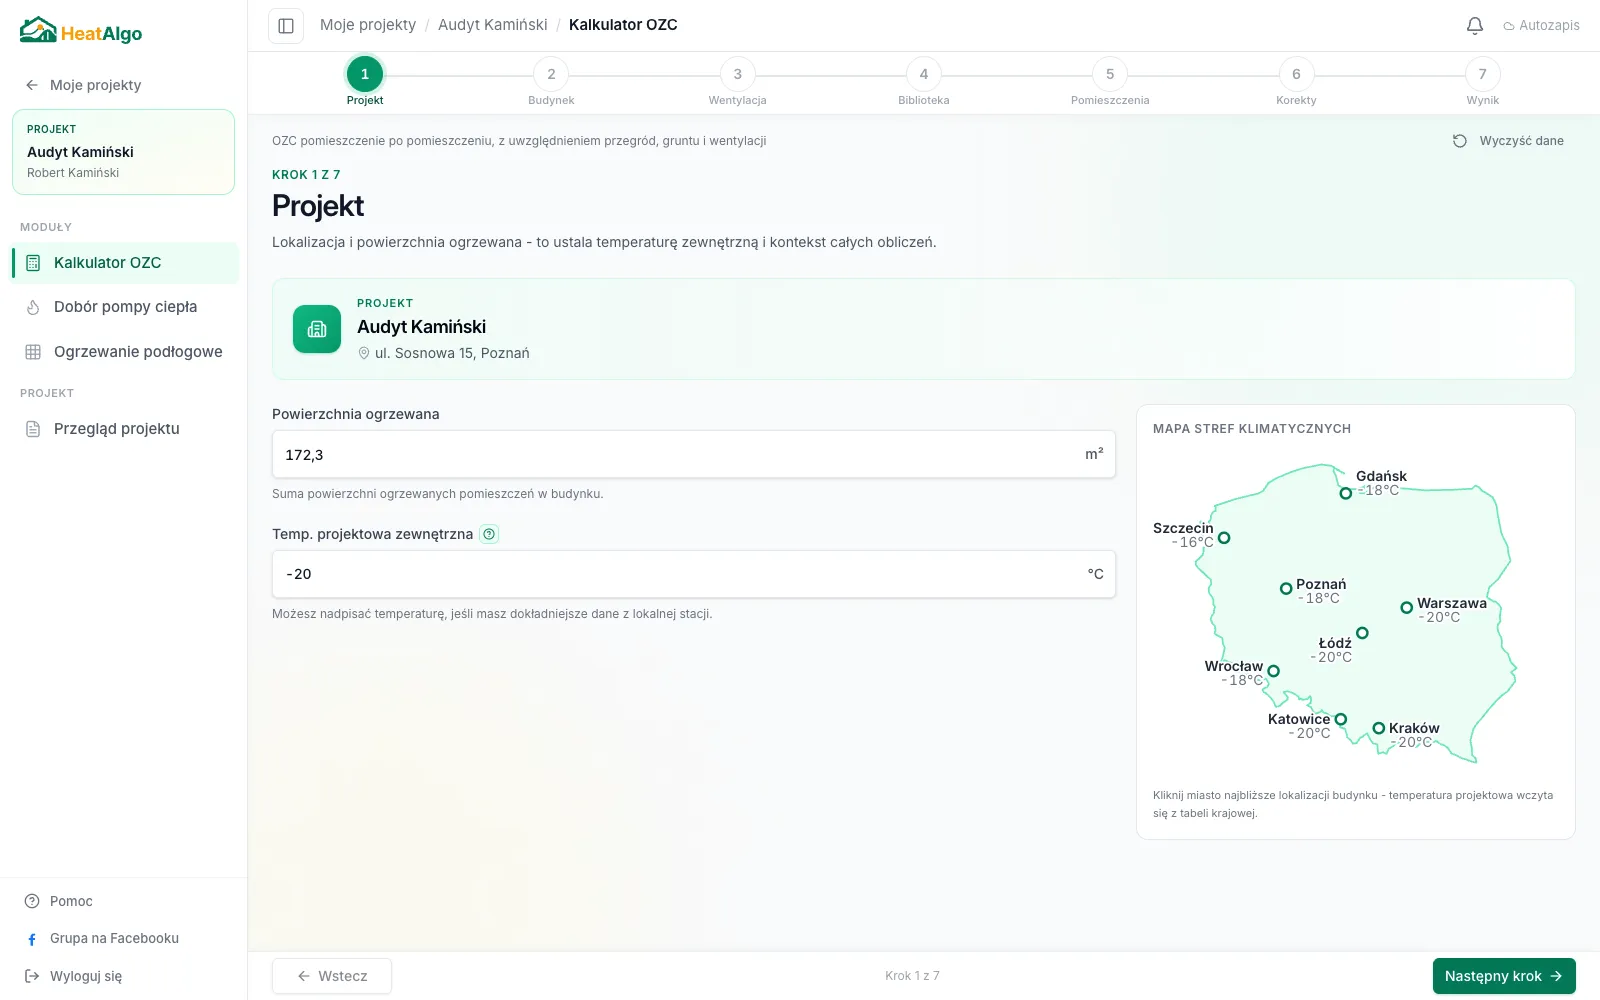Click the help icon beside Temp. projektowa zewnętrzna
Viewport: 1600px width, 1000px height.
(x=489, y=534)
